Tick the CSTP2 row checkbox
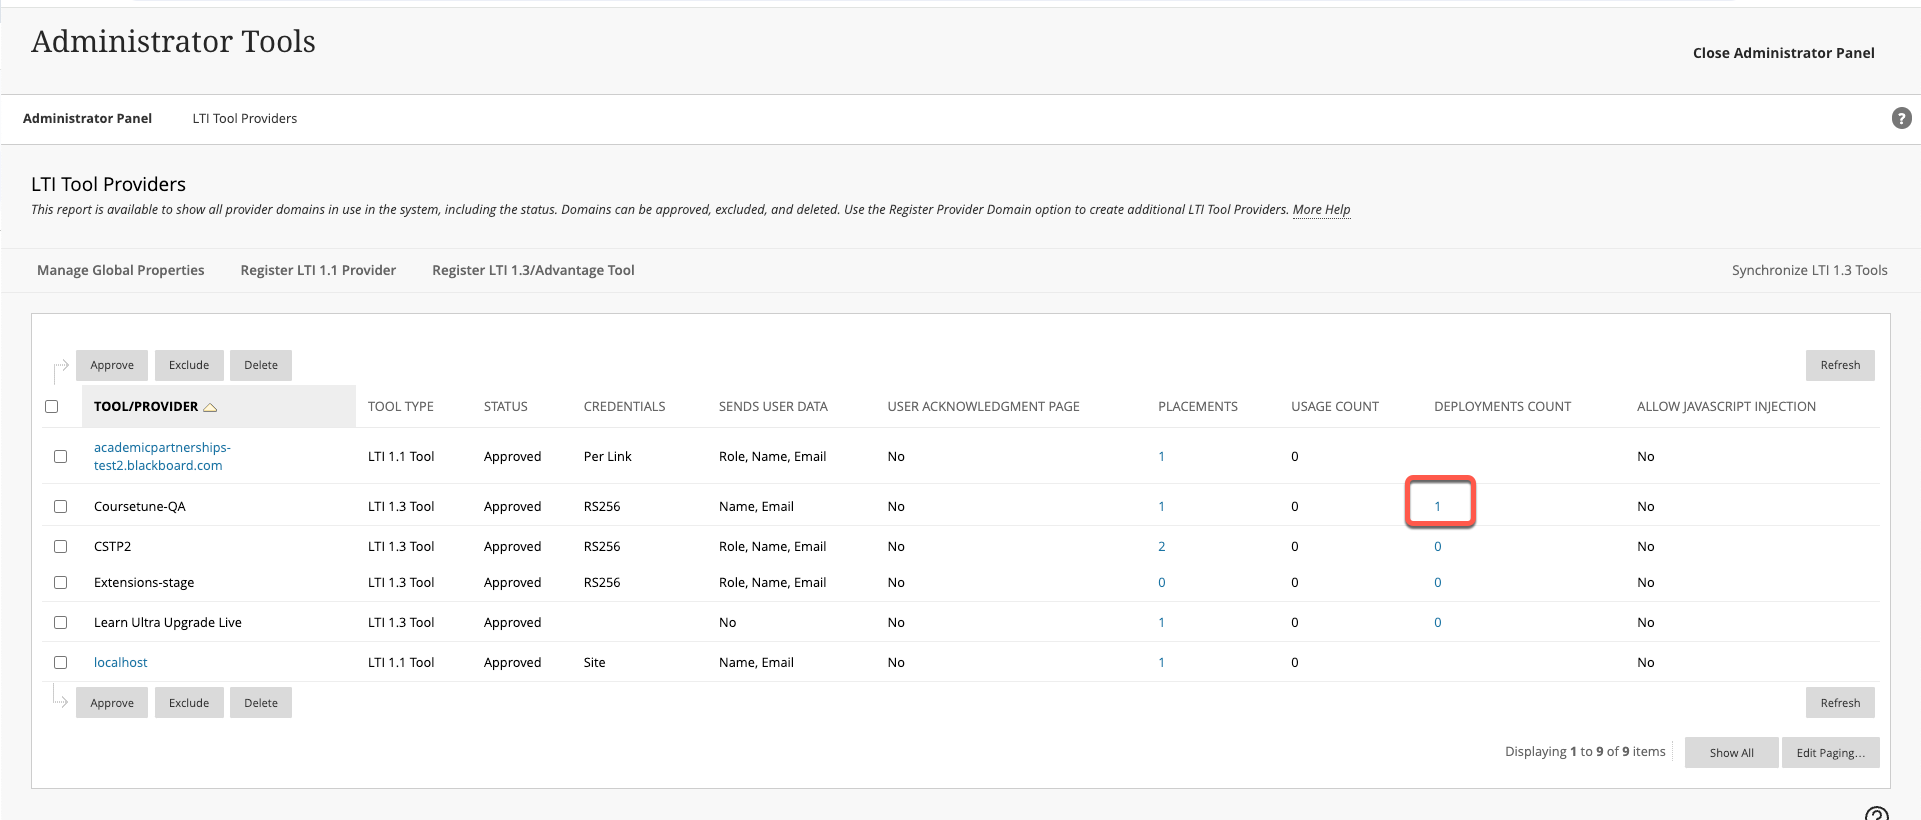Image resolution: width=1921 pixels, height=820 pixels. click(60, 546)
